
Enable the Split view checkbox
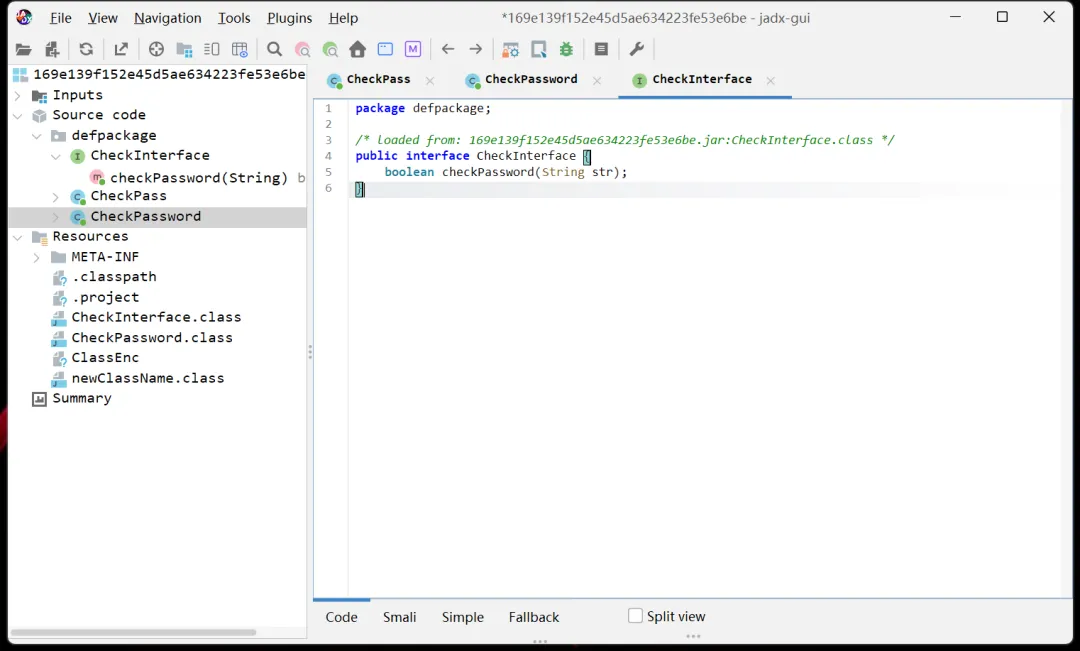pos(635,616)
